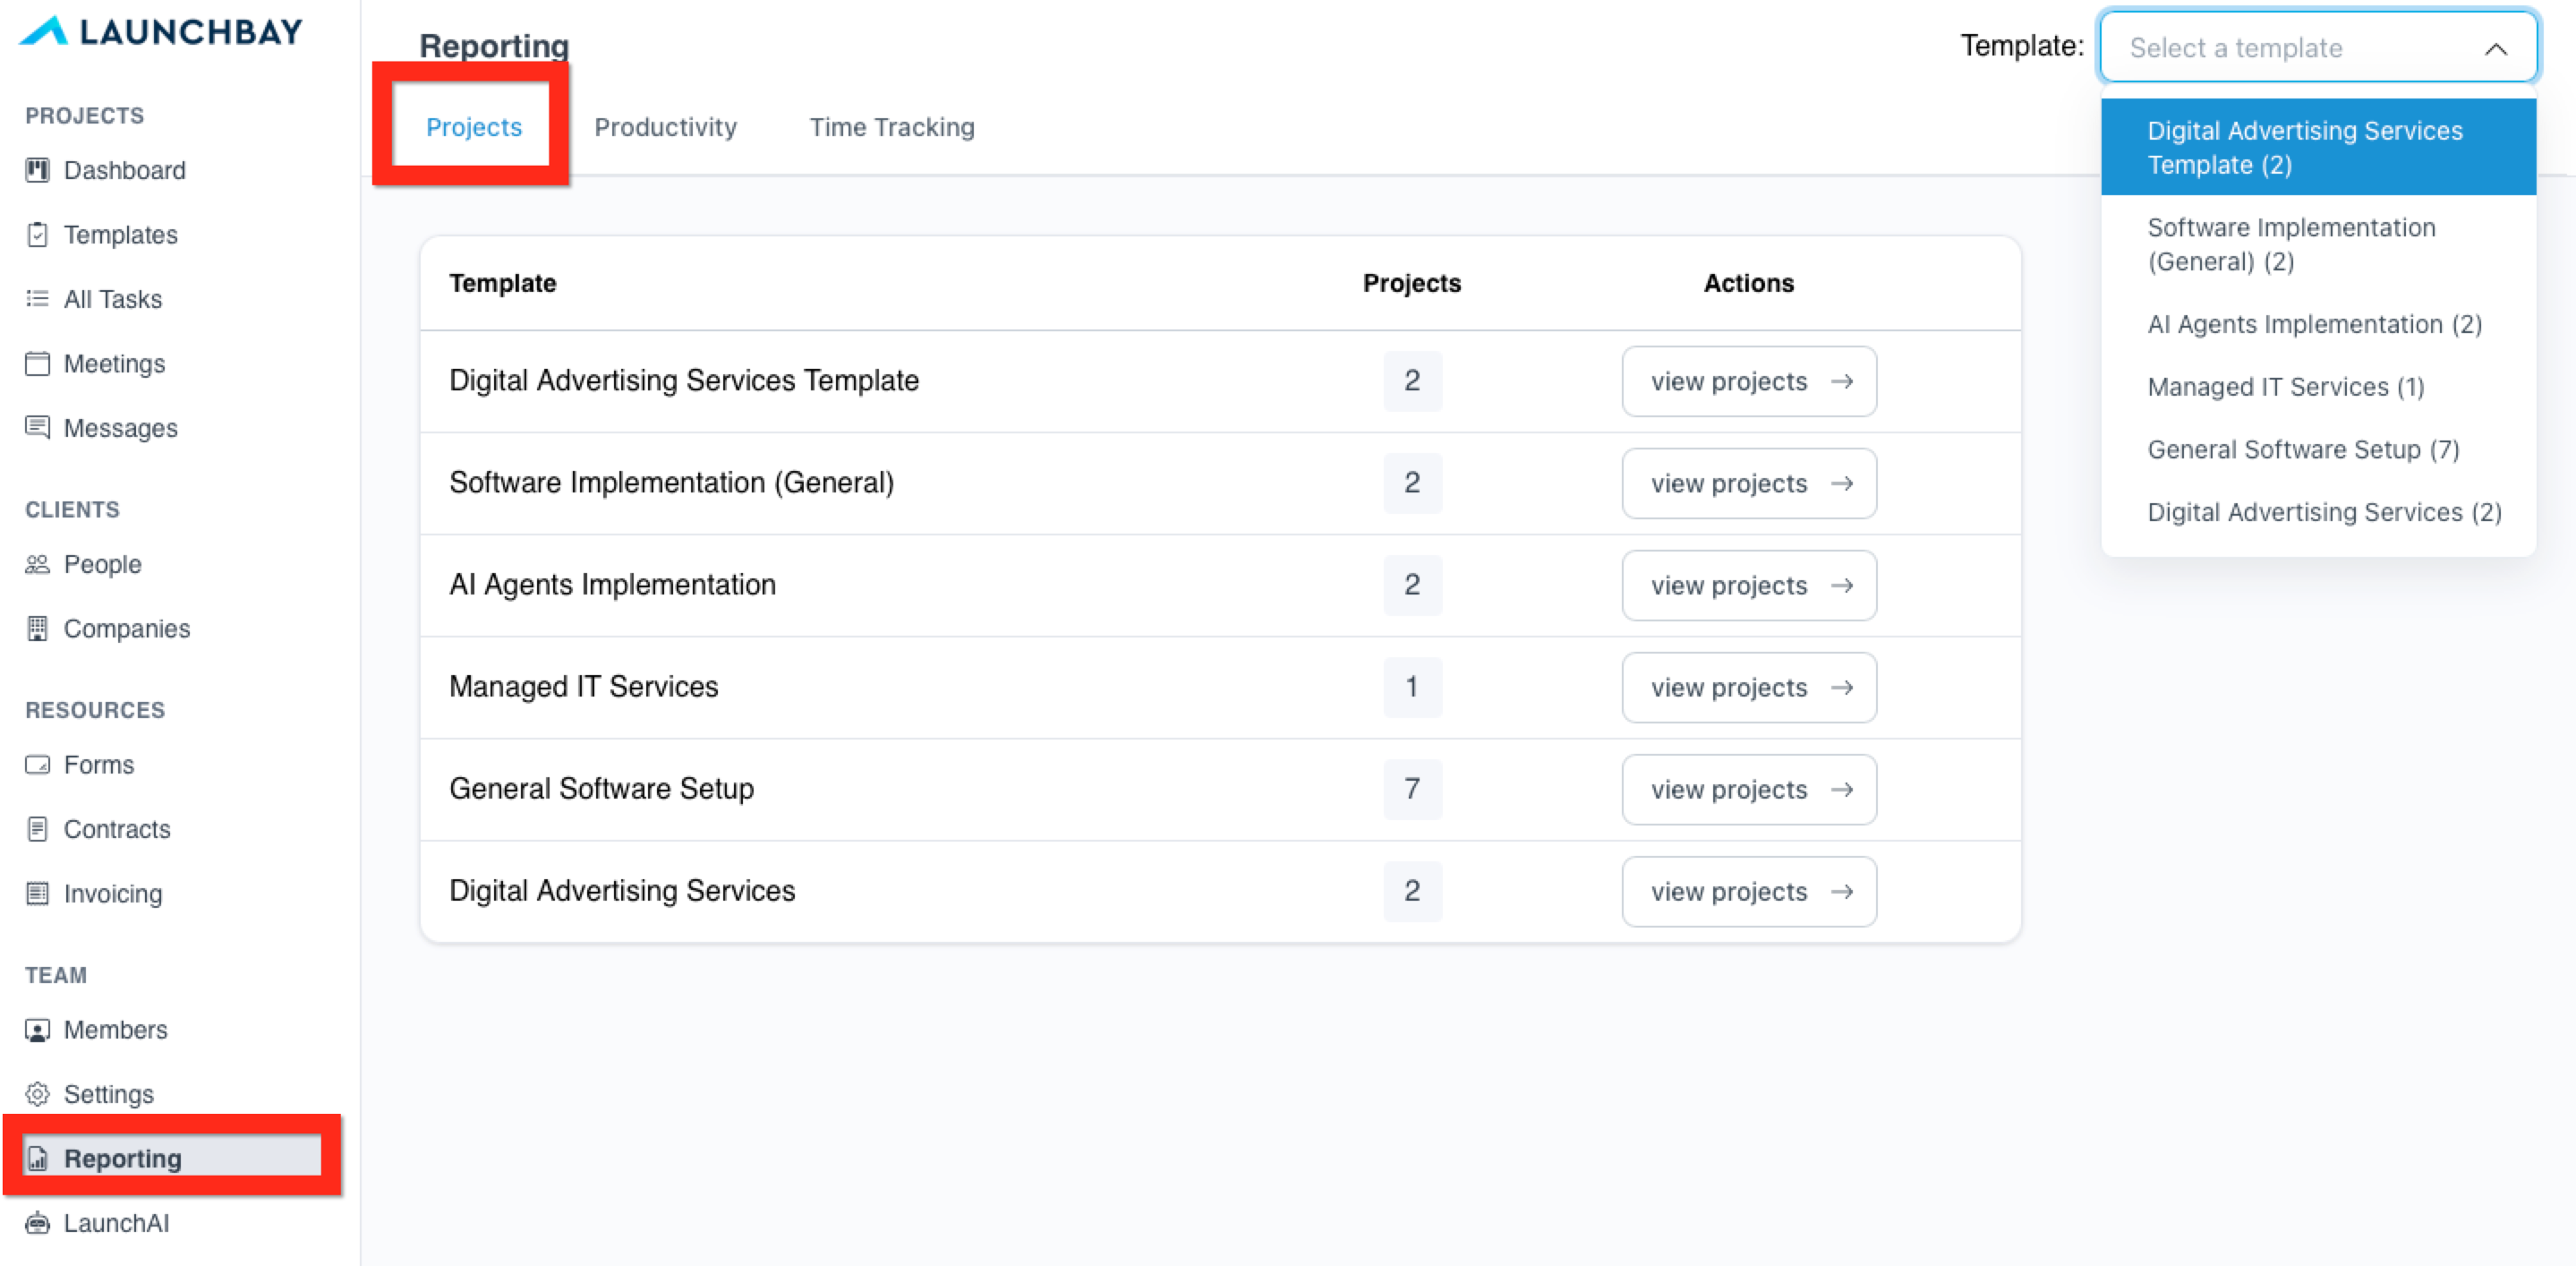The height and width of the screenshot is (1266, 2576).
Task: Click the LaunchAI robot icon
Action: (x=37, y=1224)
